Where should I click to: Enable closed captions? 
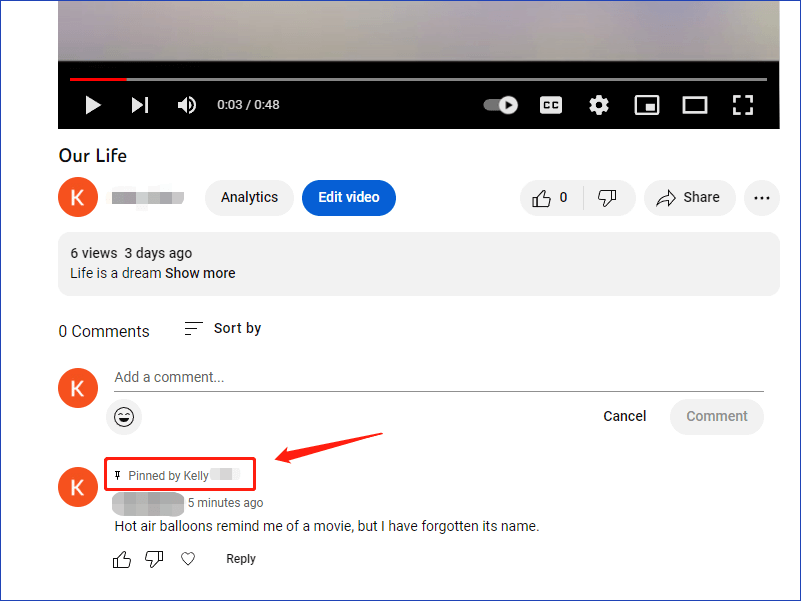coord(550,104)
